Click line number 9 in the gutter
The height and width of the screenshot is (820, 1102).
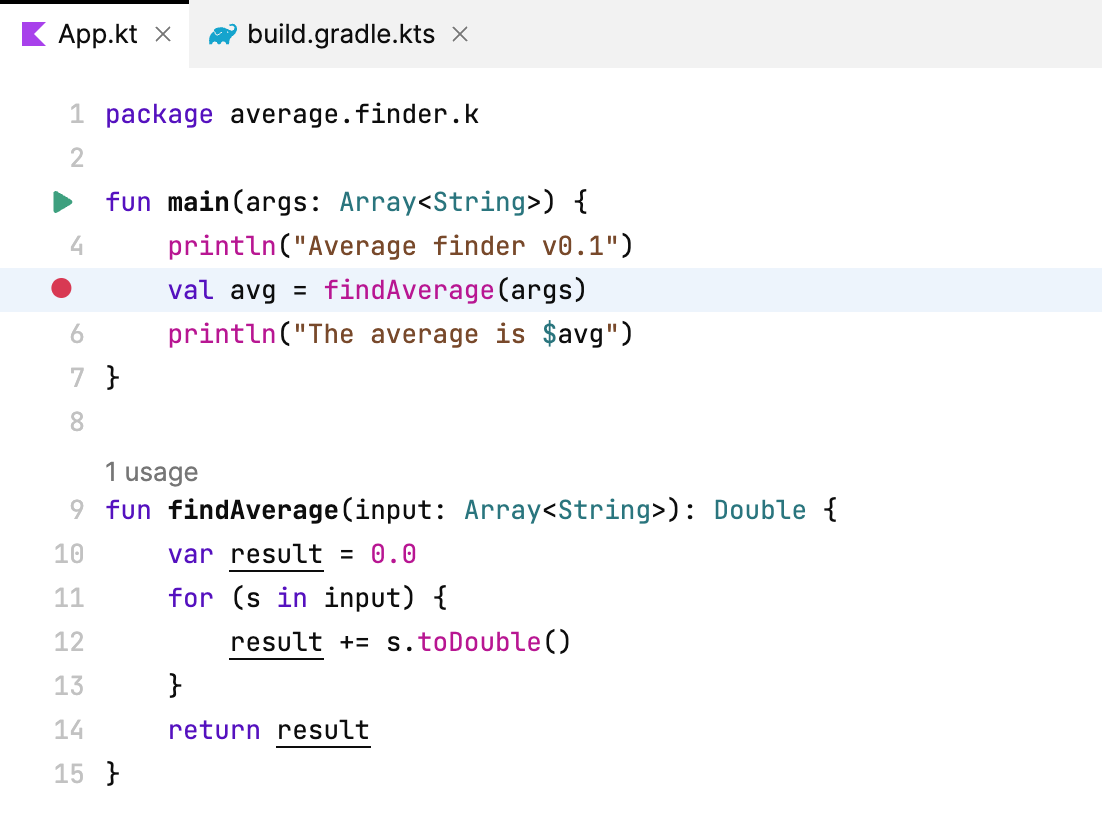point(76,510)
